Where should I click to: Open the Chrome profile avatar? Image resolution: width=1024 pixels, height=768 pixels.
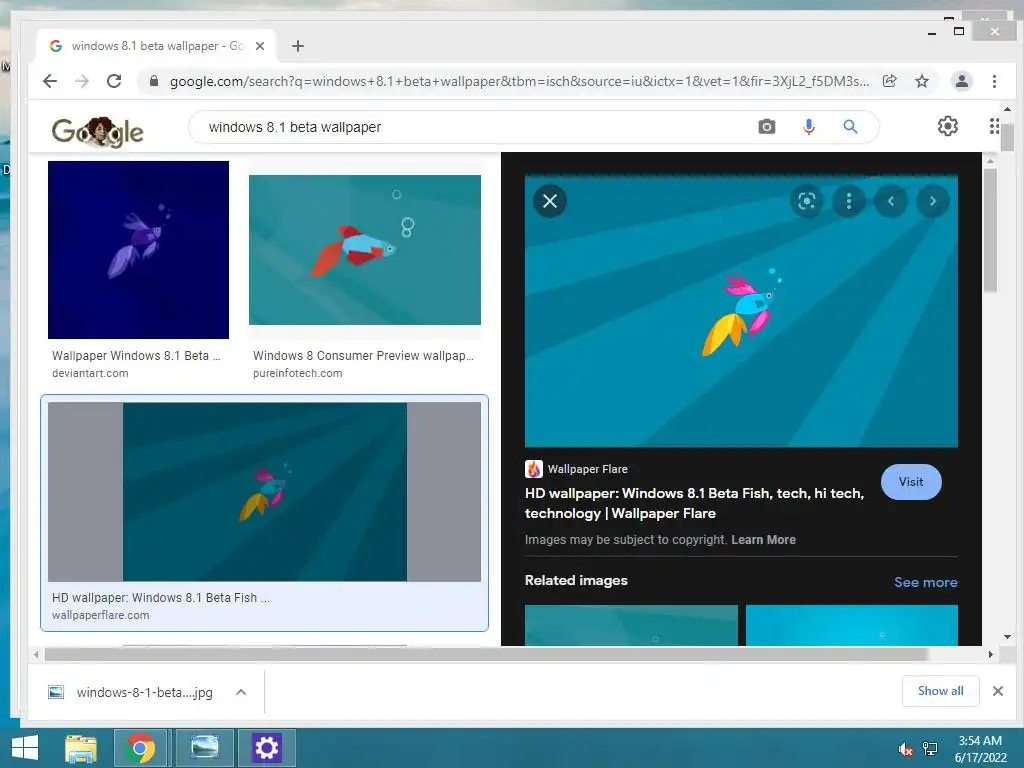(x=961, y=81)
